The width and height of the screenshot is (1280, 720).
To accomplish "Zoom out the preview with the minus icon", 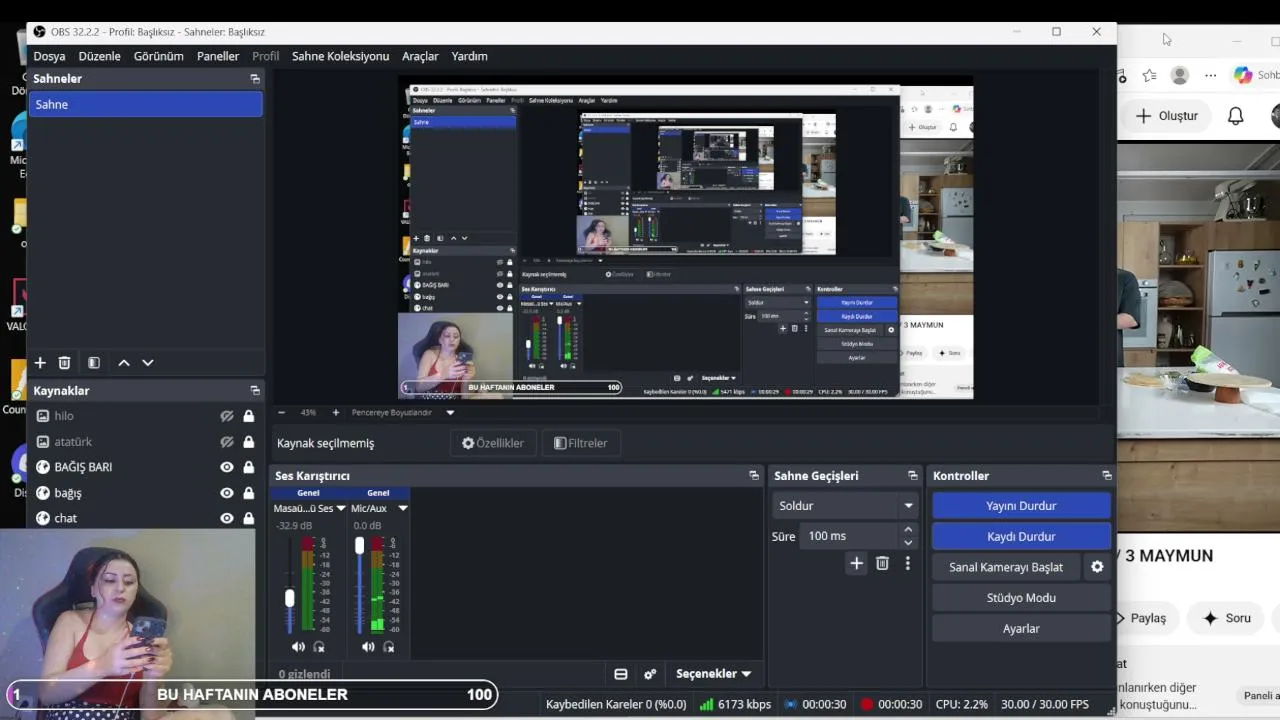I will 282,412.
